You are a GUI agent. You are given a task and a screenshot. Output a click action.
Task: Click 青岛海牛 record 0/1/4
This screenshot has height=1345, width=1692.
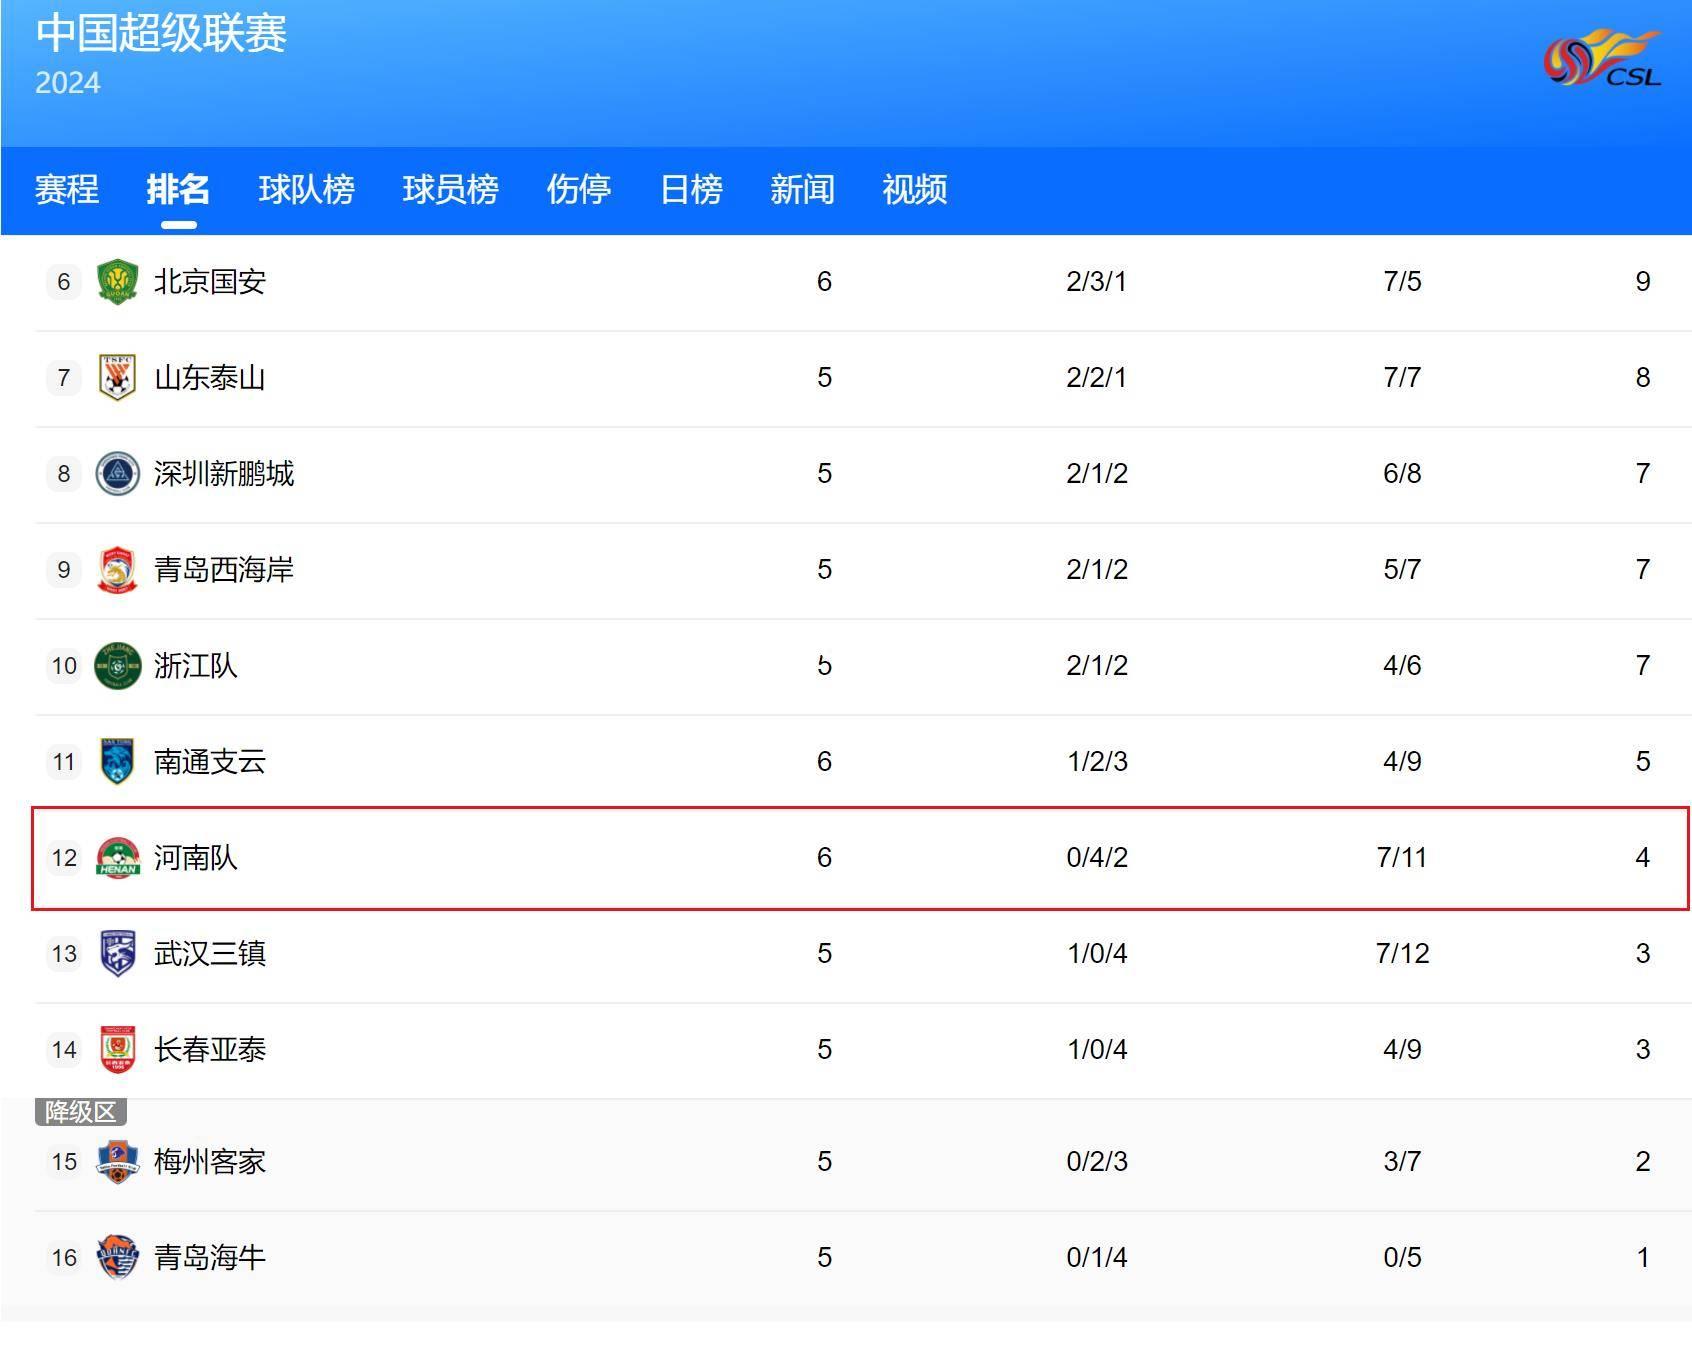[x=1097, y=1258]
